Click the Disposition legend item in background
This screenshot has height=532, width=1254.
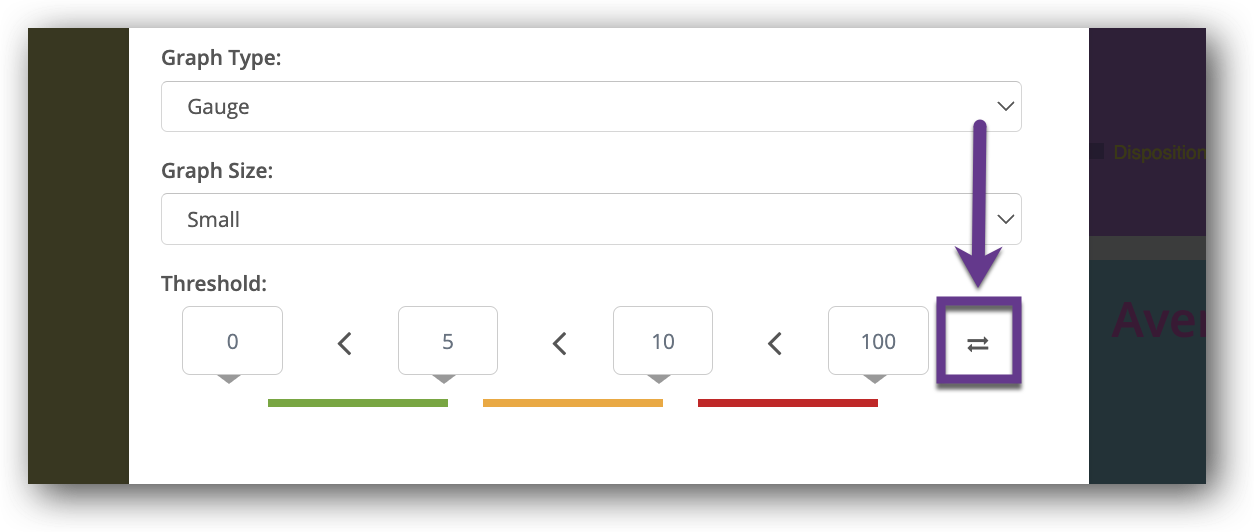[1157, 153]
